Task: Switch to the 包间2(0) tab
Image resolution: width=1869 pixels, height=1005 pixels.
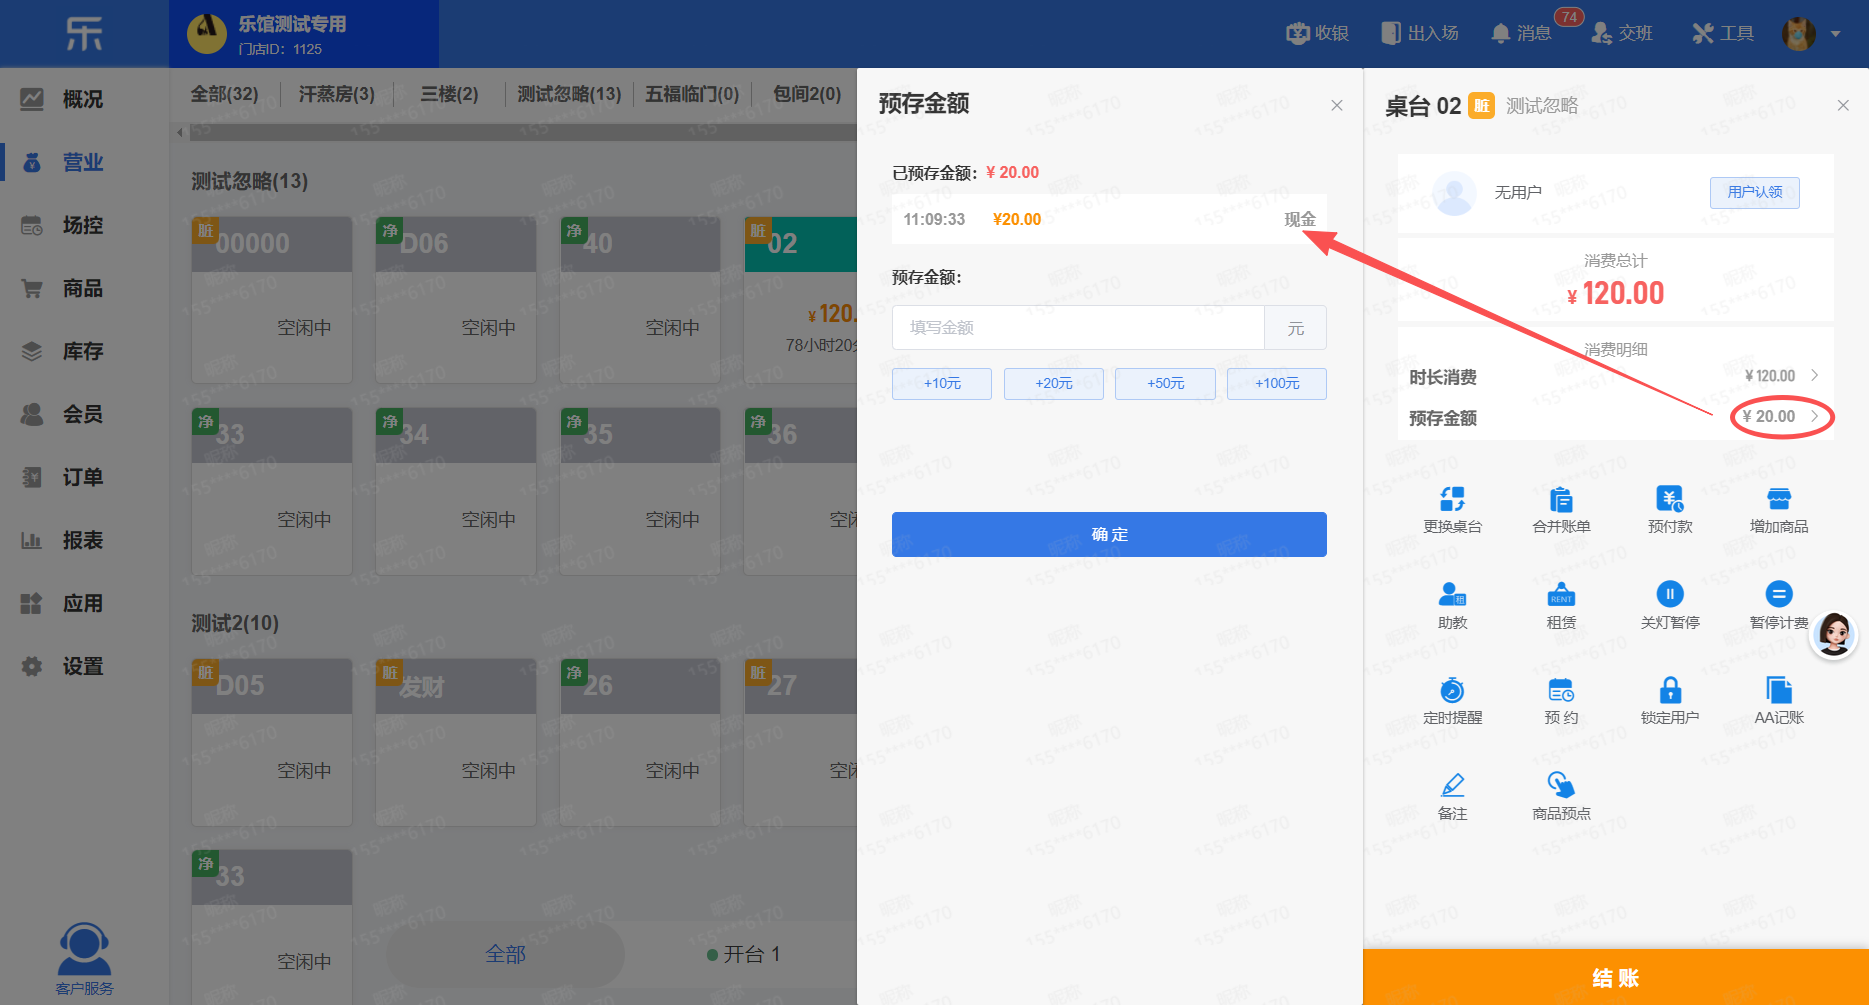Action: pyautogui.click(x=807, y=94)
